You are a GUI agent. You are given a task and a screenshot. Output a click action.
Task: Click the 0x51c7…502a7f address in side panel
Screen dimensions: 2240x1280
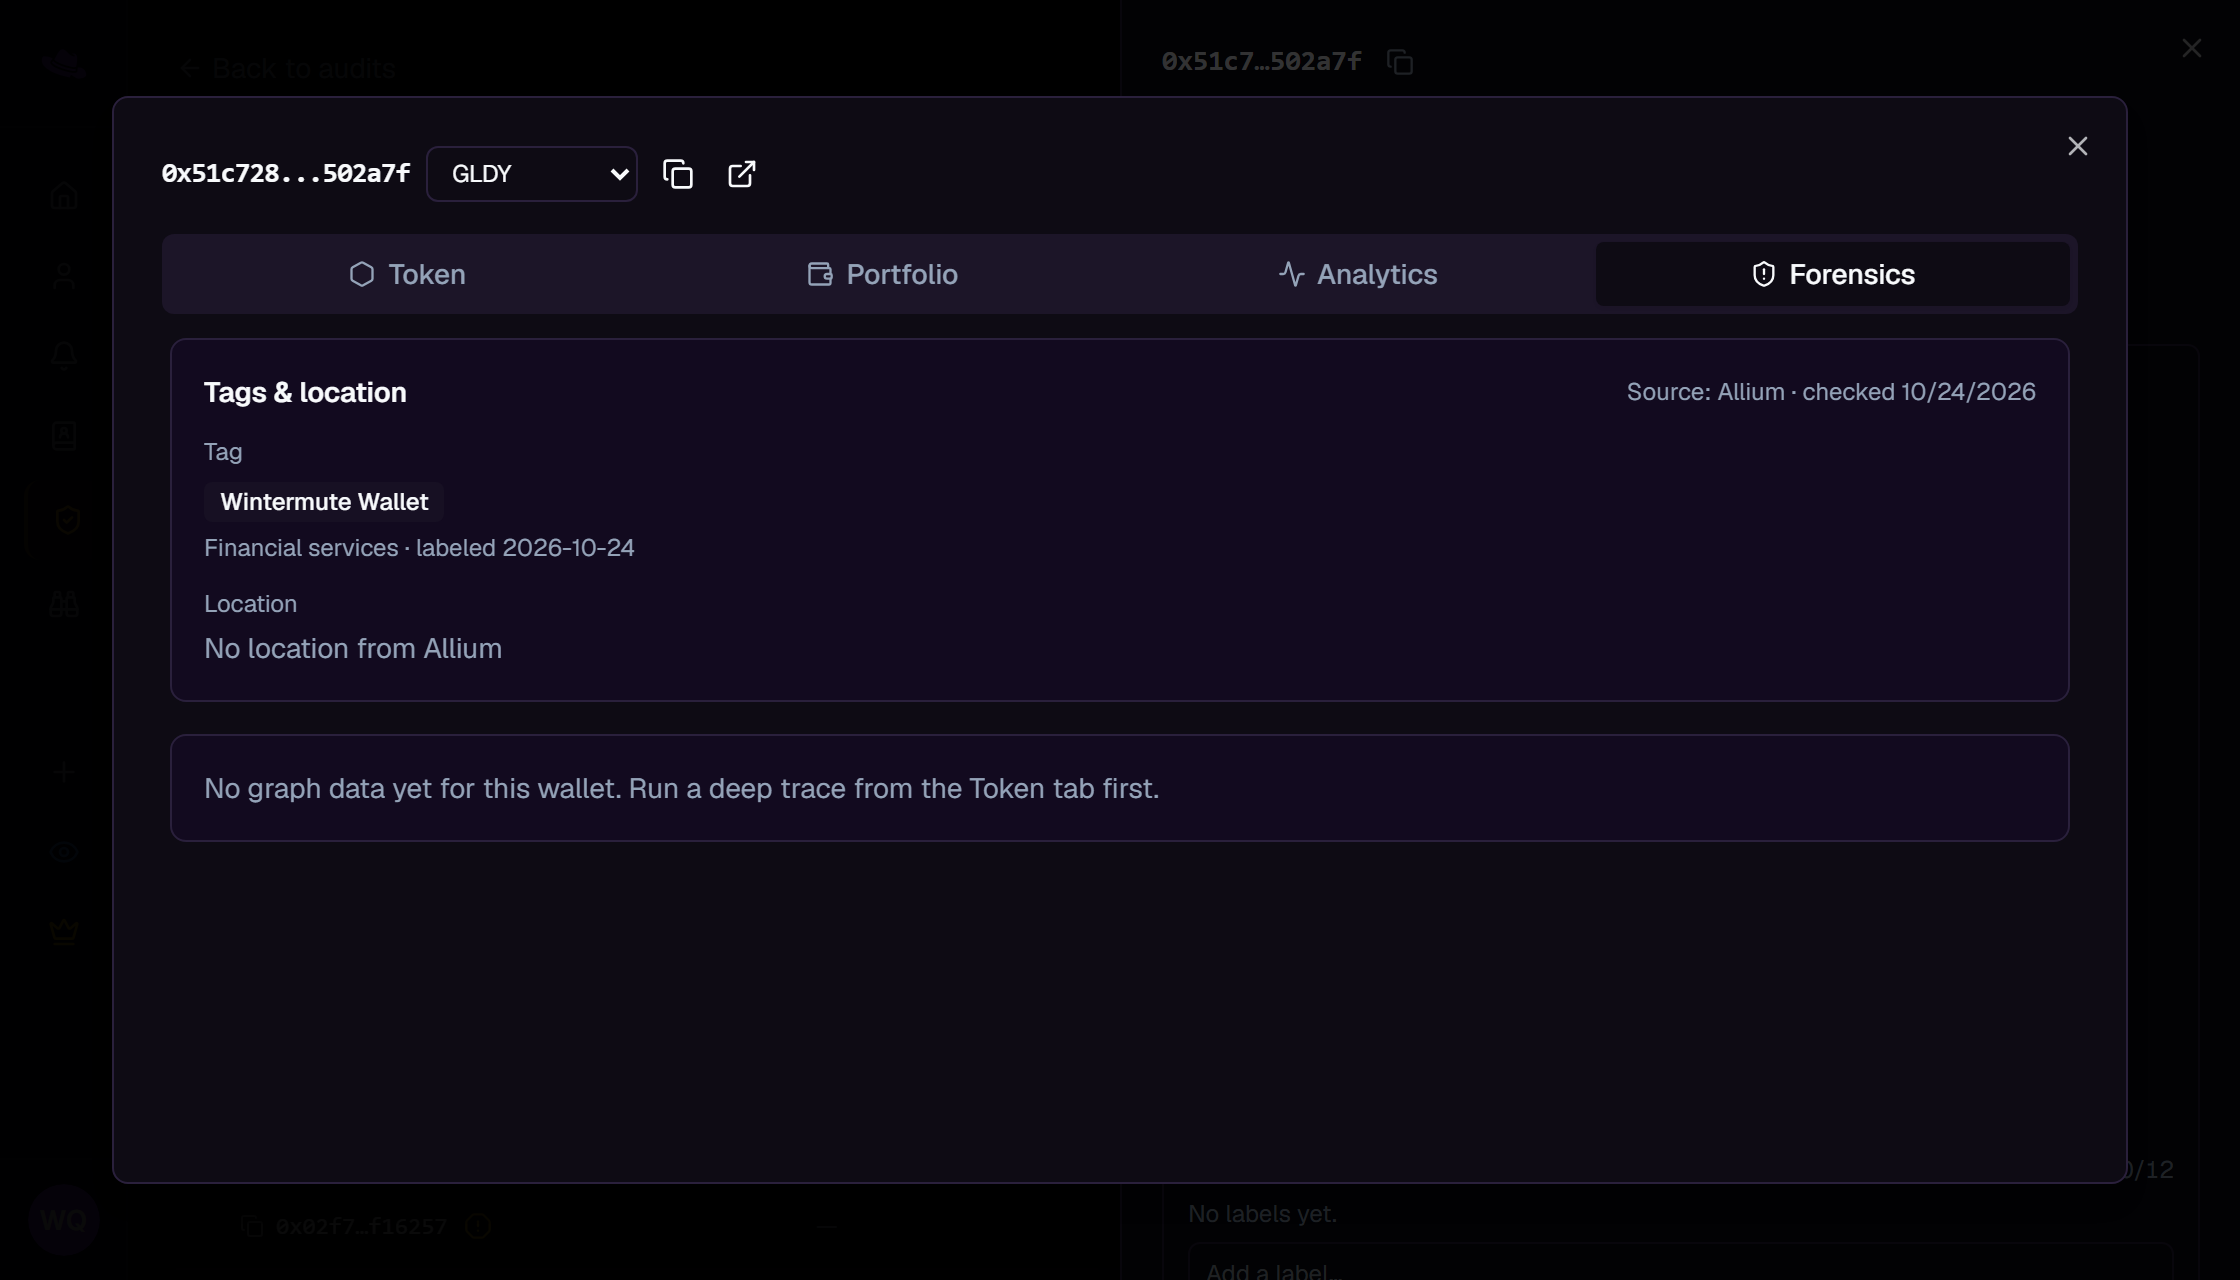click(1261, 62)
